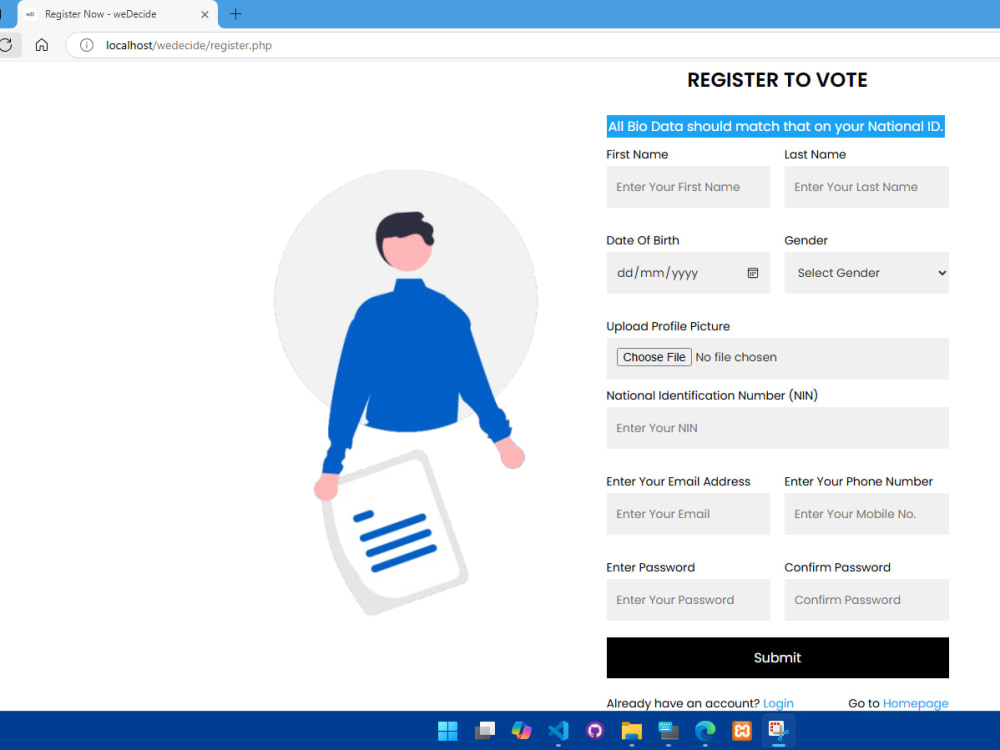Focus the First Name field
The height and width of the screenshot is (750, 1000).
click(688, 187)
